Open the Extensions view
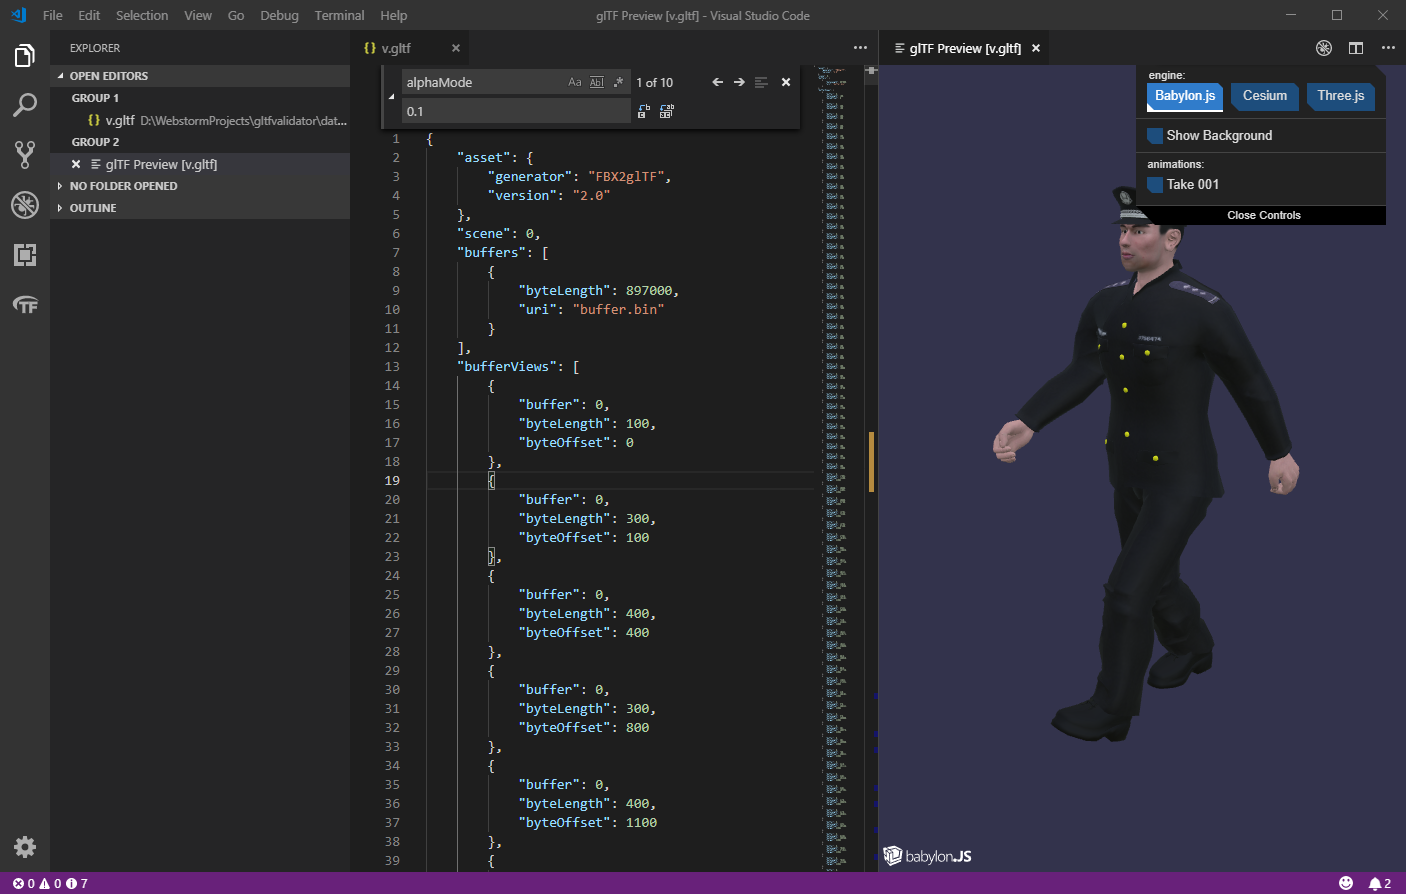 [x=25, y=255]
